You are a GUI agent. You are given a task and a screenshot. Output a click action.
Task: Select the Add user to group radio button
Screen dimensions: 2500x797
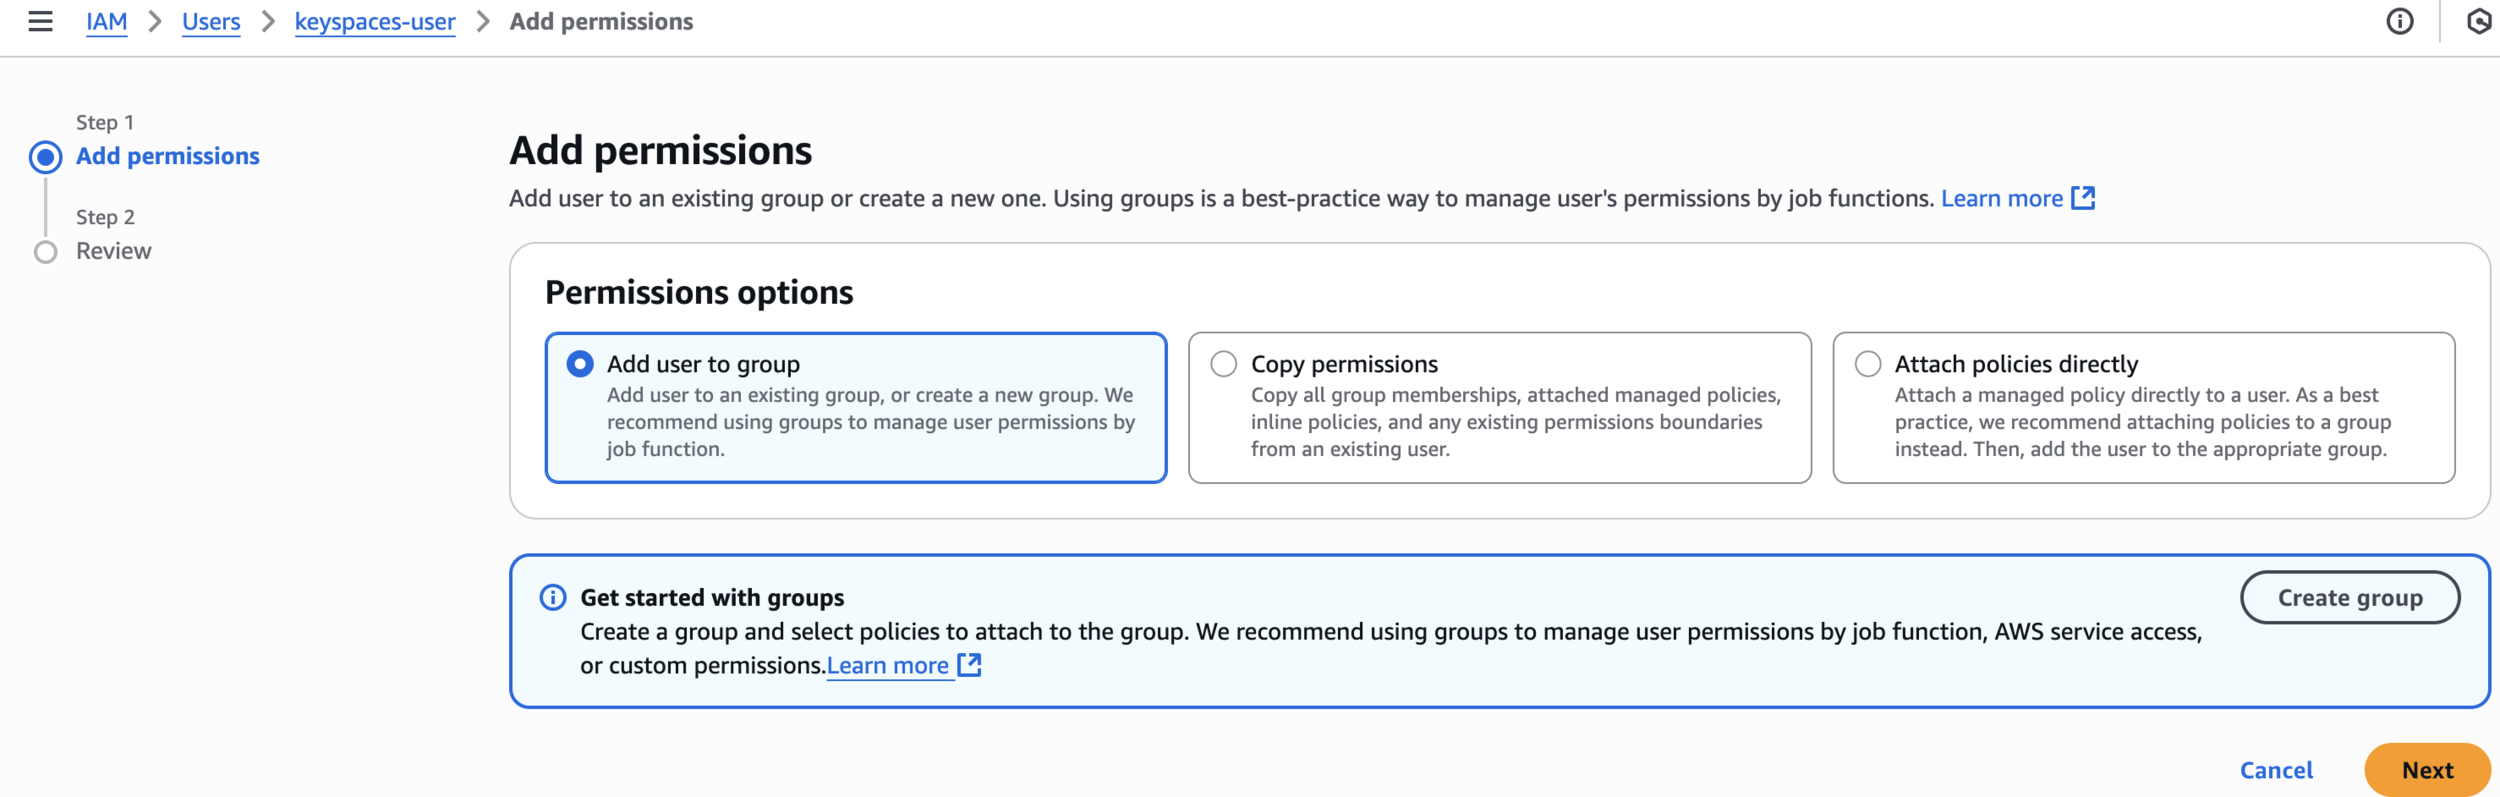(x=580, y=364)
